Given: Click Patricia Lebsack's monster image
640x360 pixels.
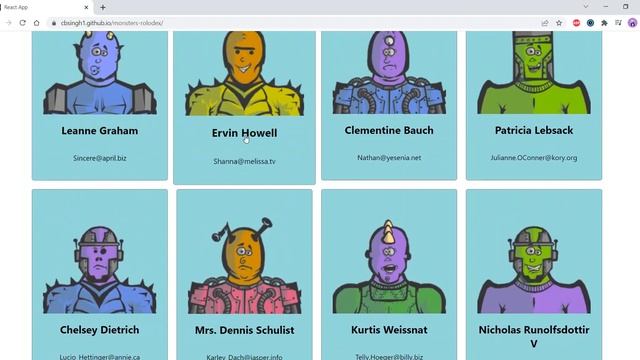Looking at the screenshot, I should [534, 73].
